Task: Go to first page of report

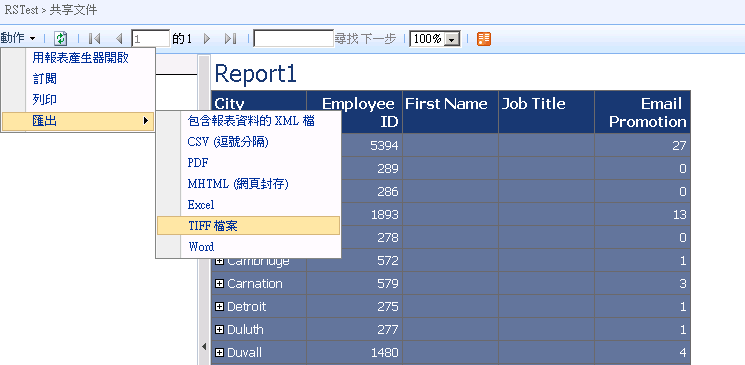Action: 95,38
